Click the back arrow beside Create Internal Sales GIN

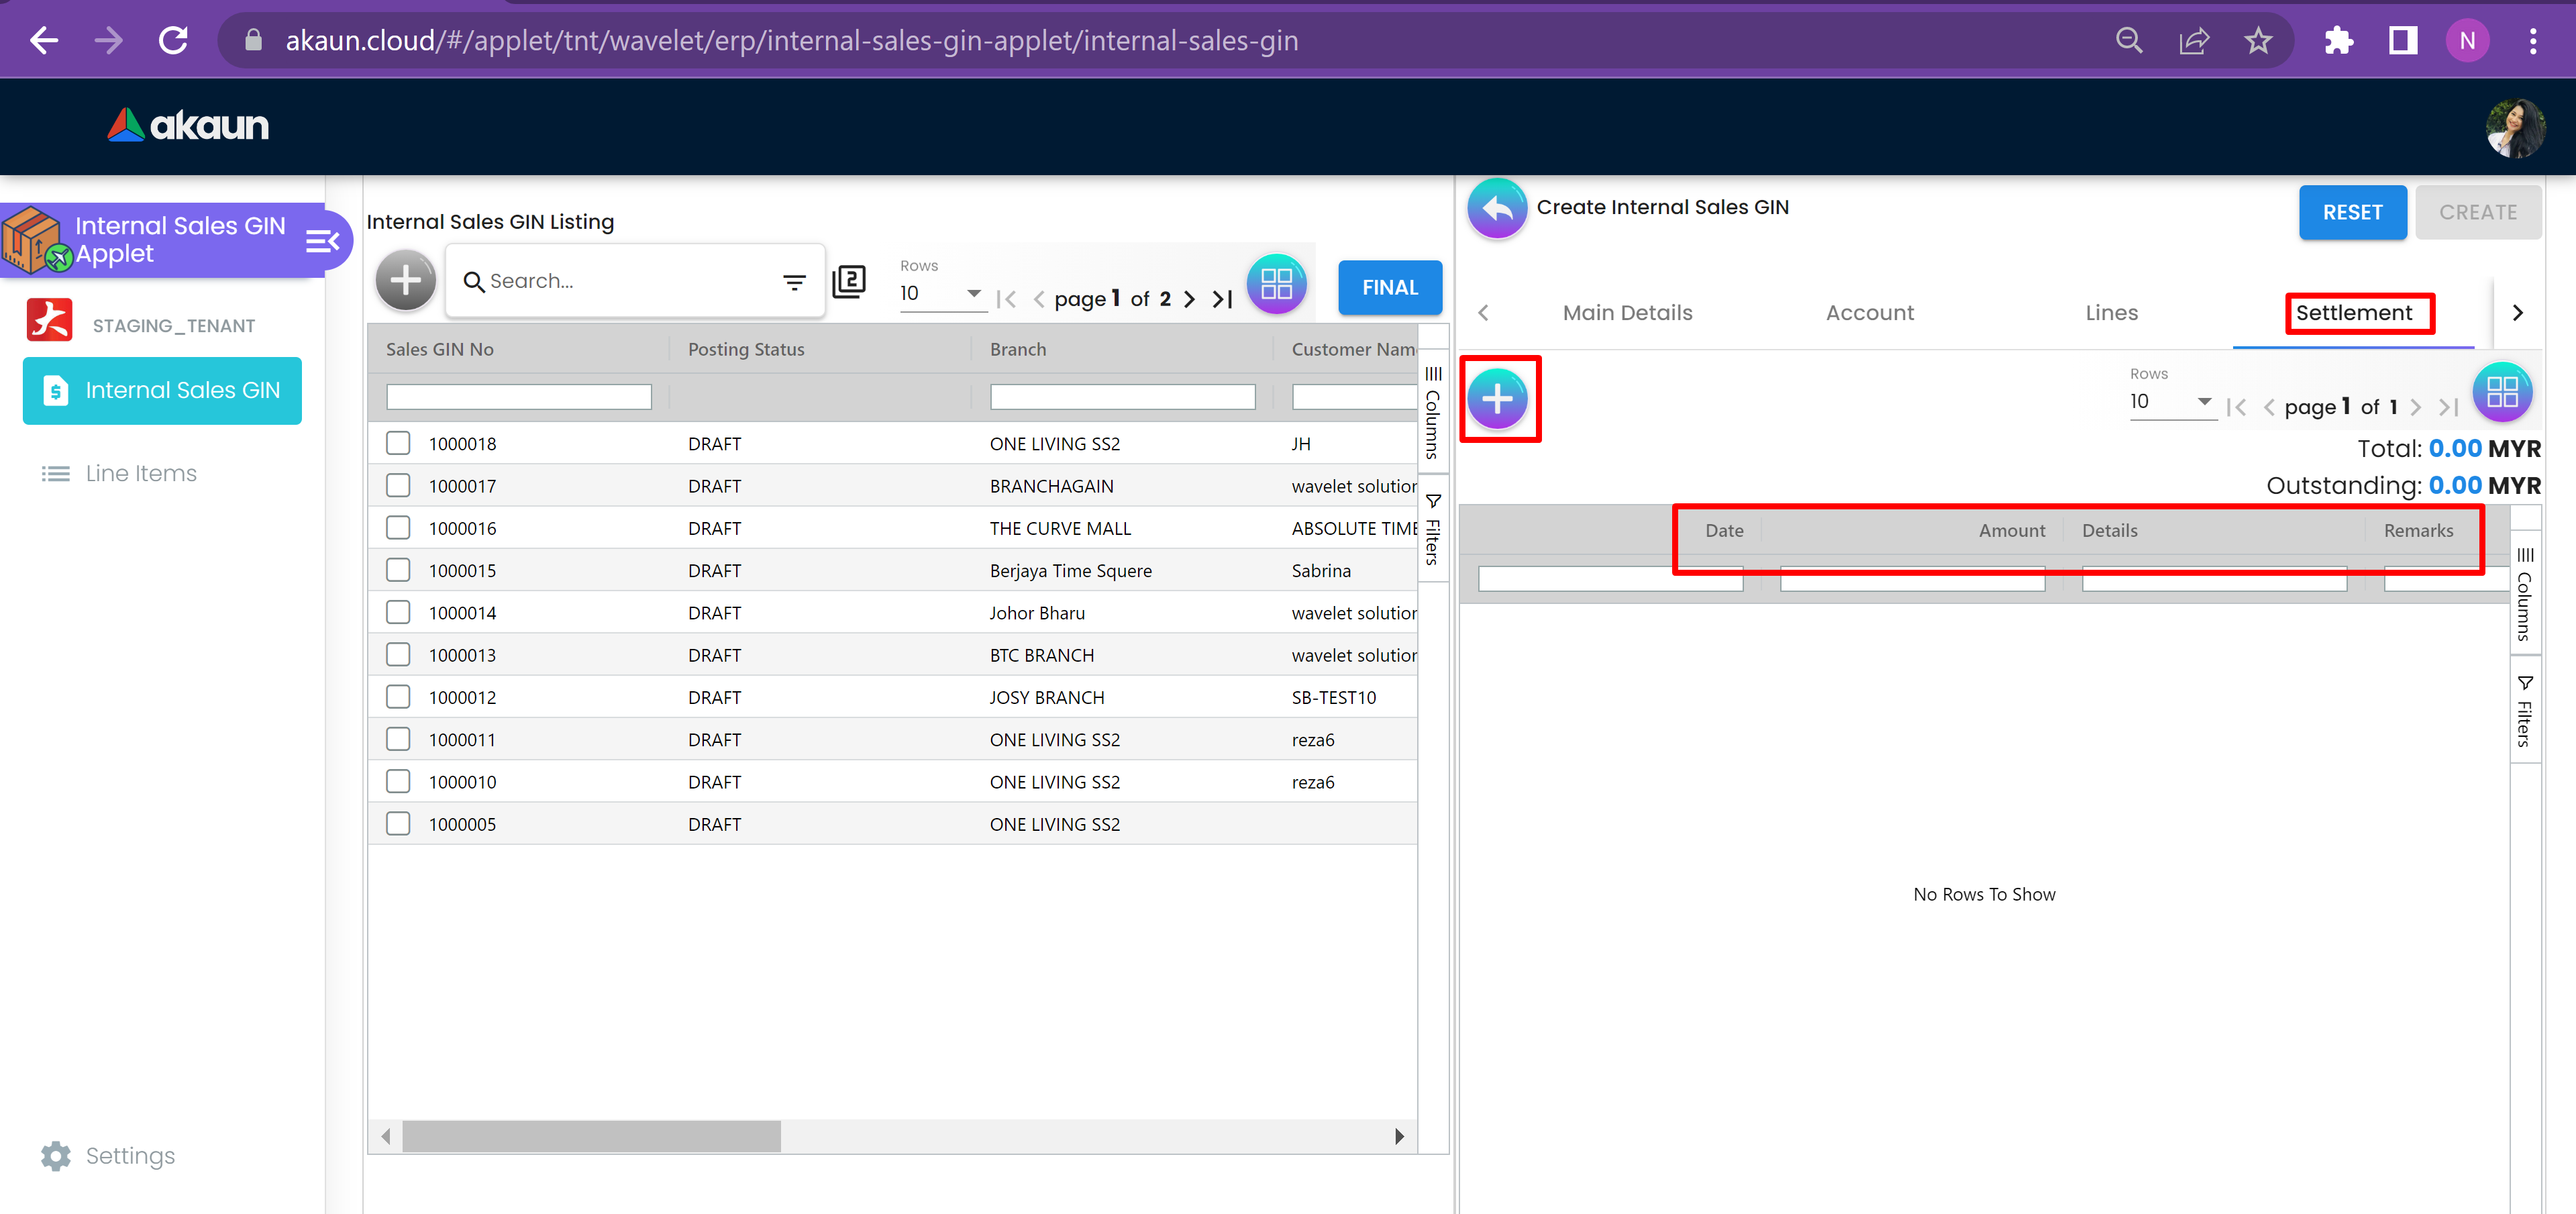(x=1497, y=208)
